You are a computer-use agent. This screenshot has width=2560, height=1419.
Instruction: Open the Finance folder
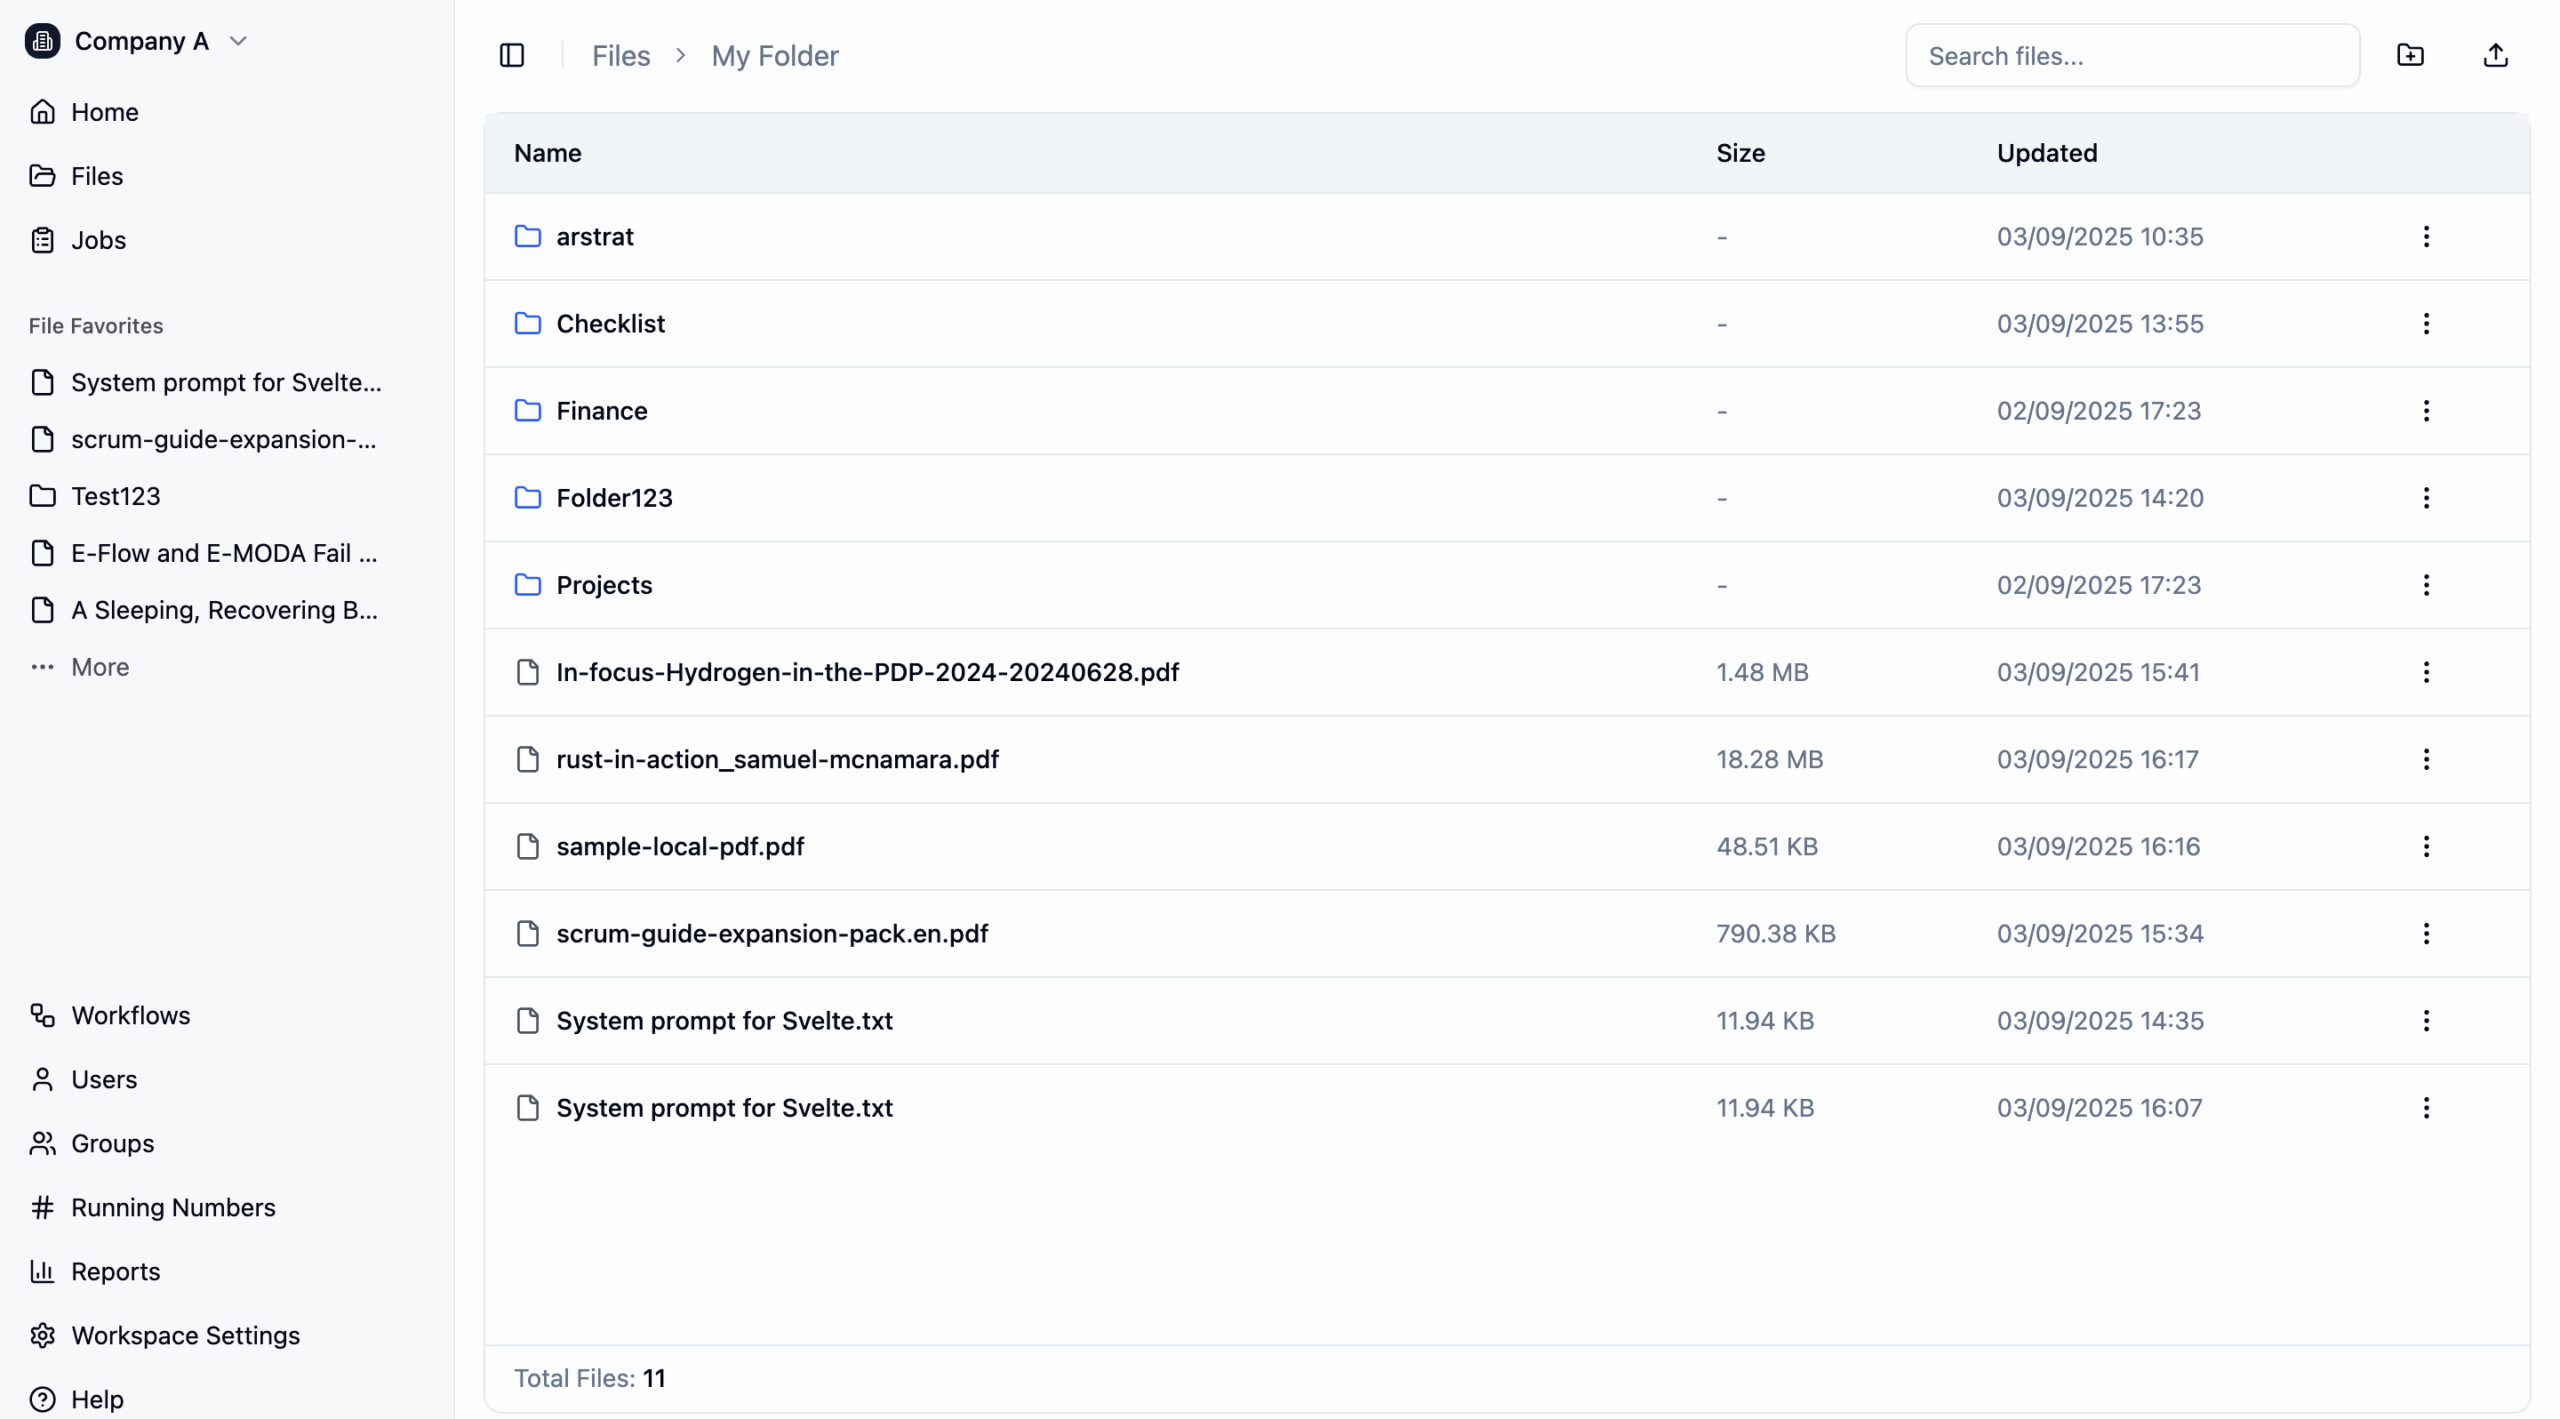pos(601,411)
